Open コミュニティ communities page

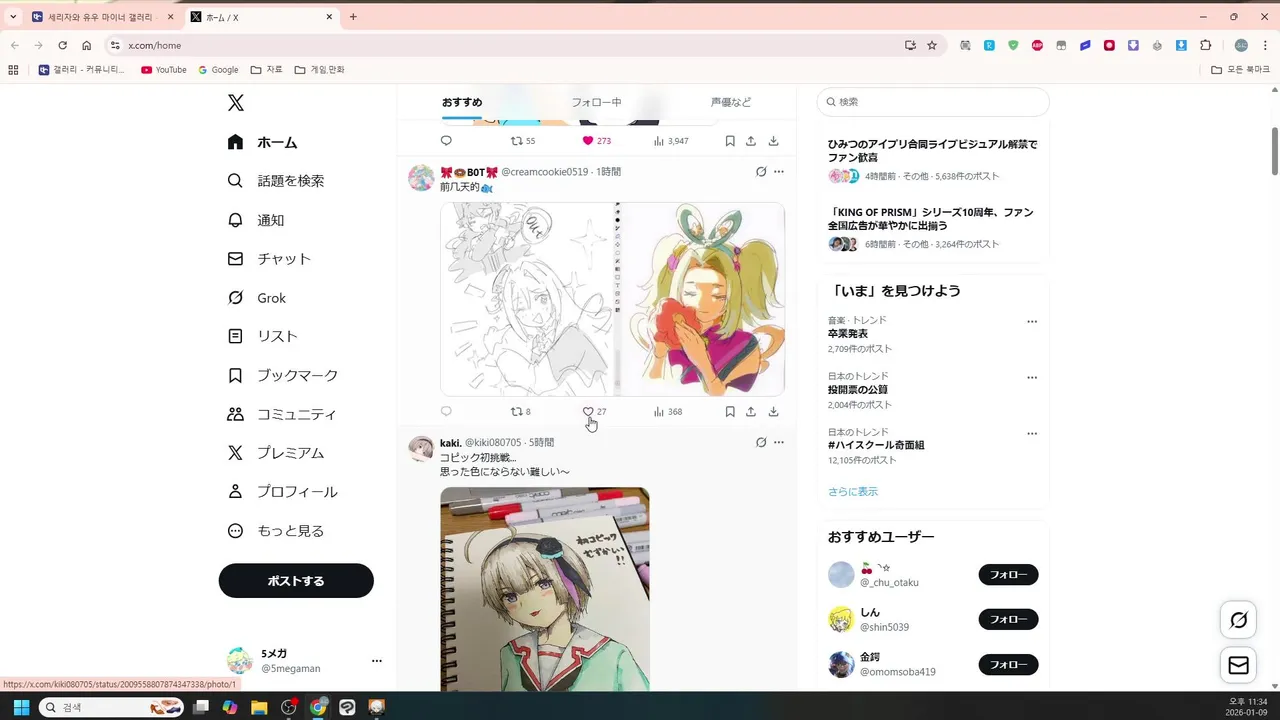282,414
